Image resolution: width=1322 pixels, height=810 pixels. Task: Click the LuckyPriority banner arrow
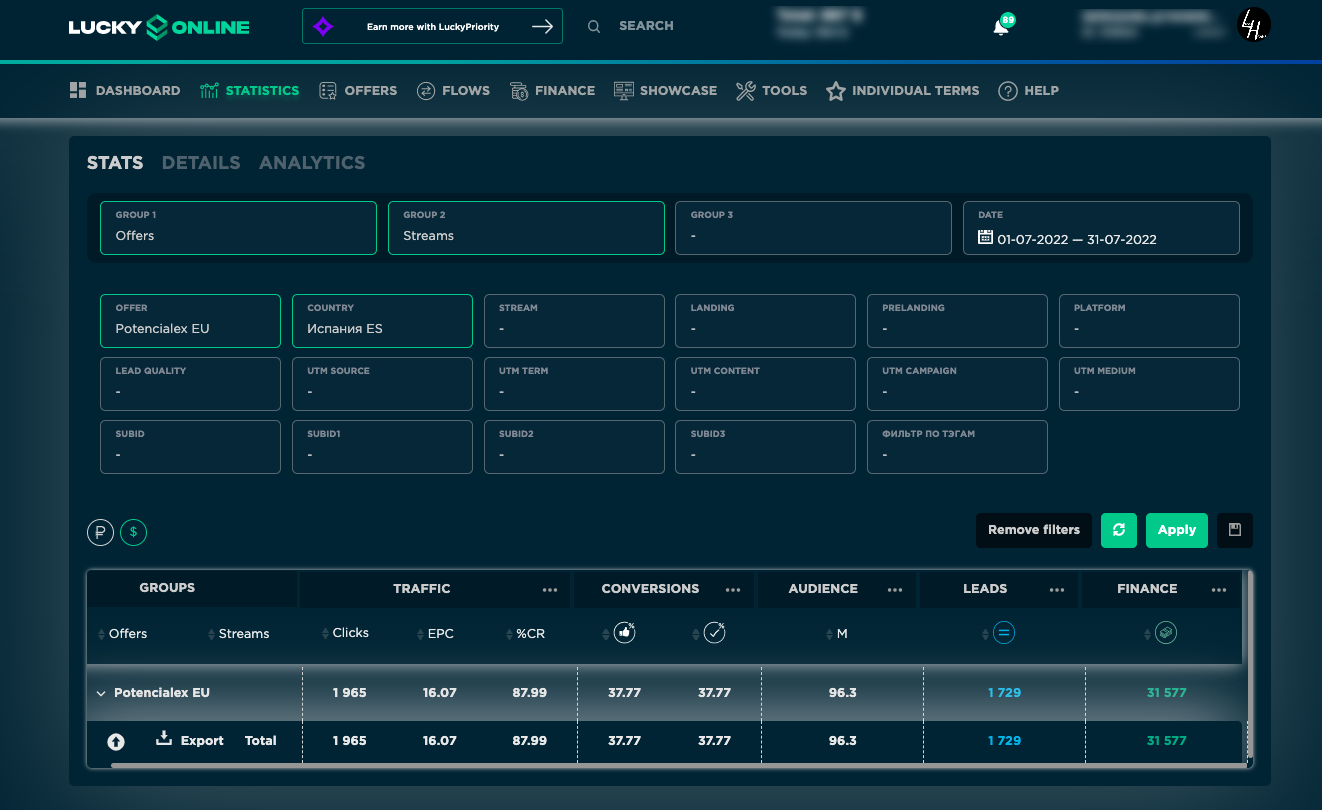coord(542,27)
